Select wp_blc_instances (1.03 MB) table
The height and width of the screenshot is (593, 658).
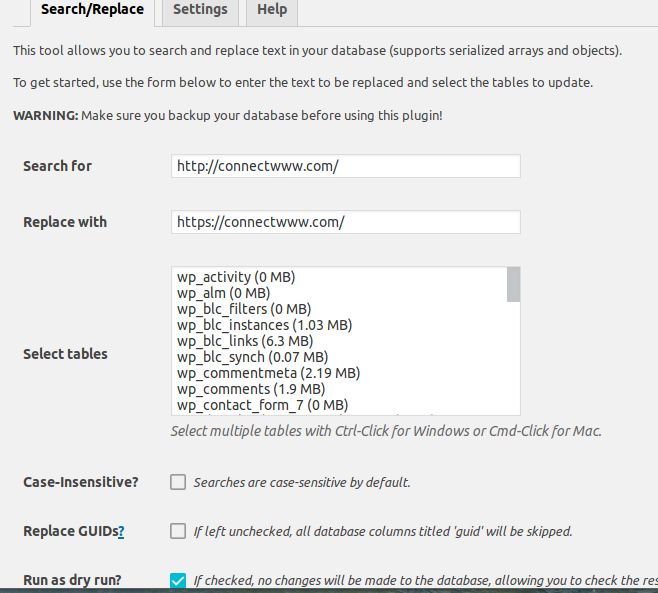coord(339,325)
